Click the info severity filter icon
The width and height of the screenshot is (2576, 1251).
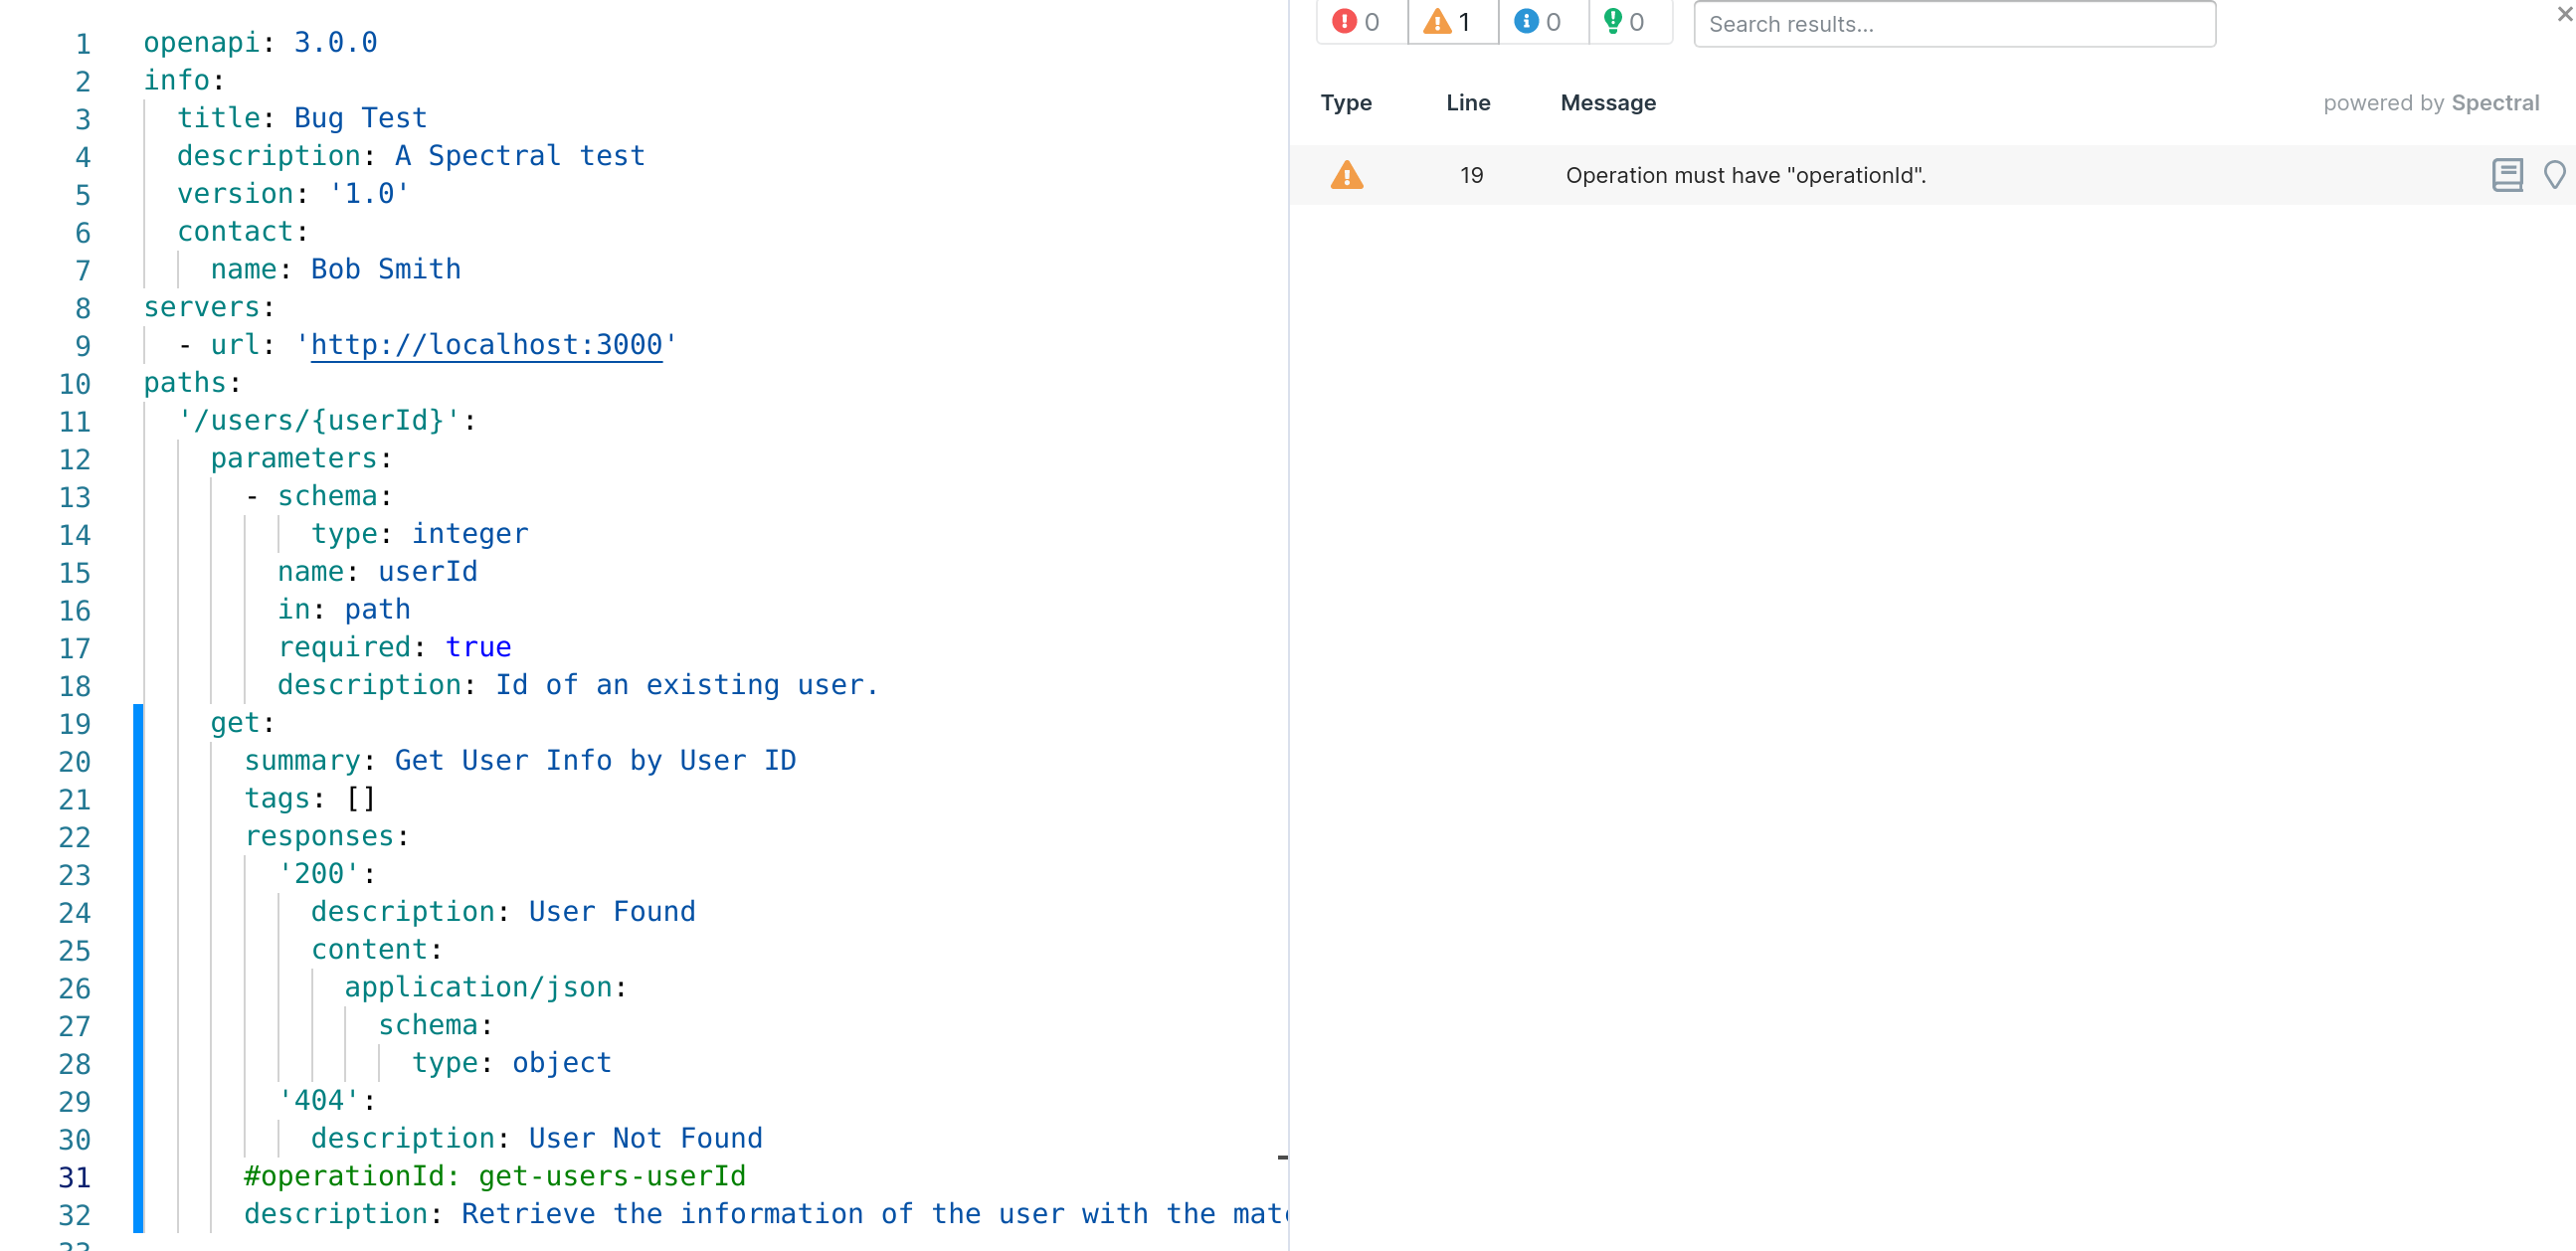(x=1527, y=22)
